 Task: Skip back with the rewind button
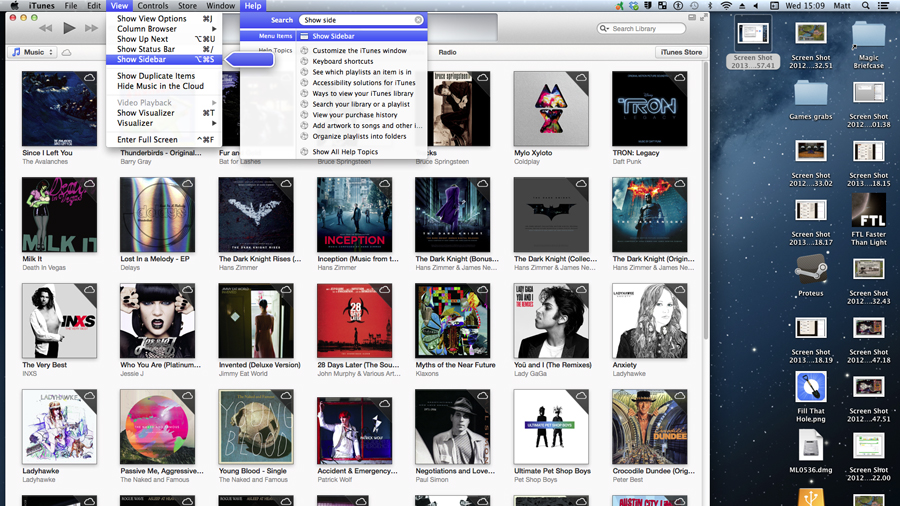pyautogui.click(x=46, y=28)
